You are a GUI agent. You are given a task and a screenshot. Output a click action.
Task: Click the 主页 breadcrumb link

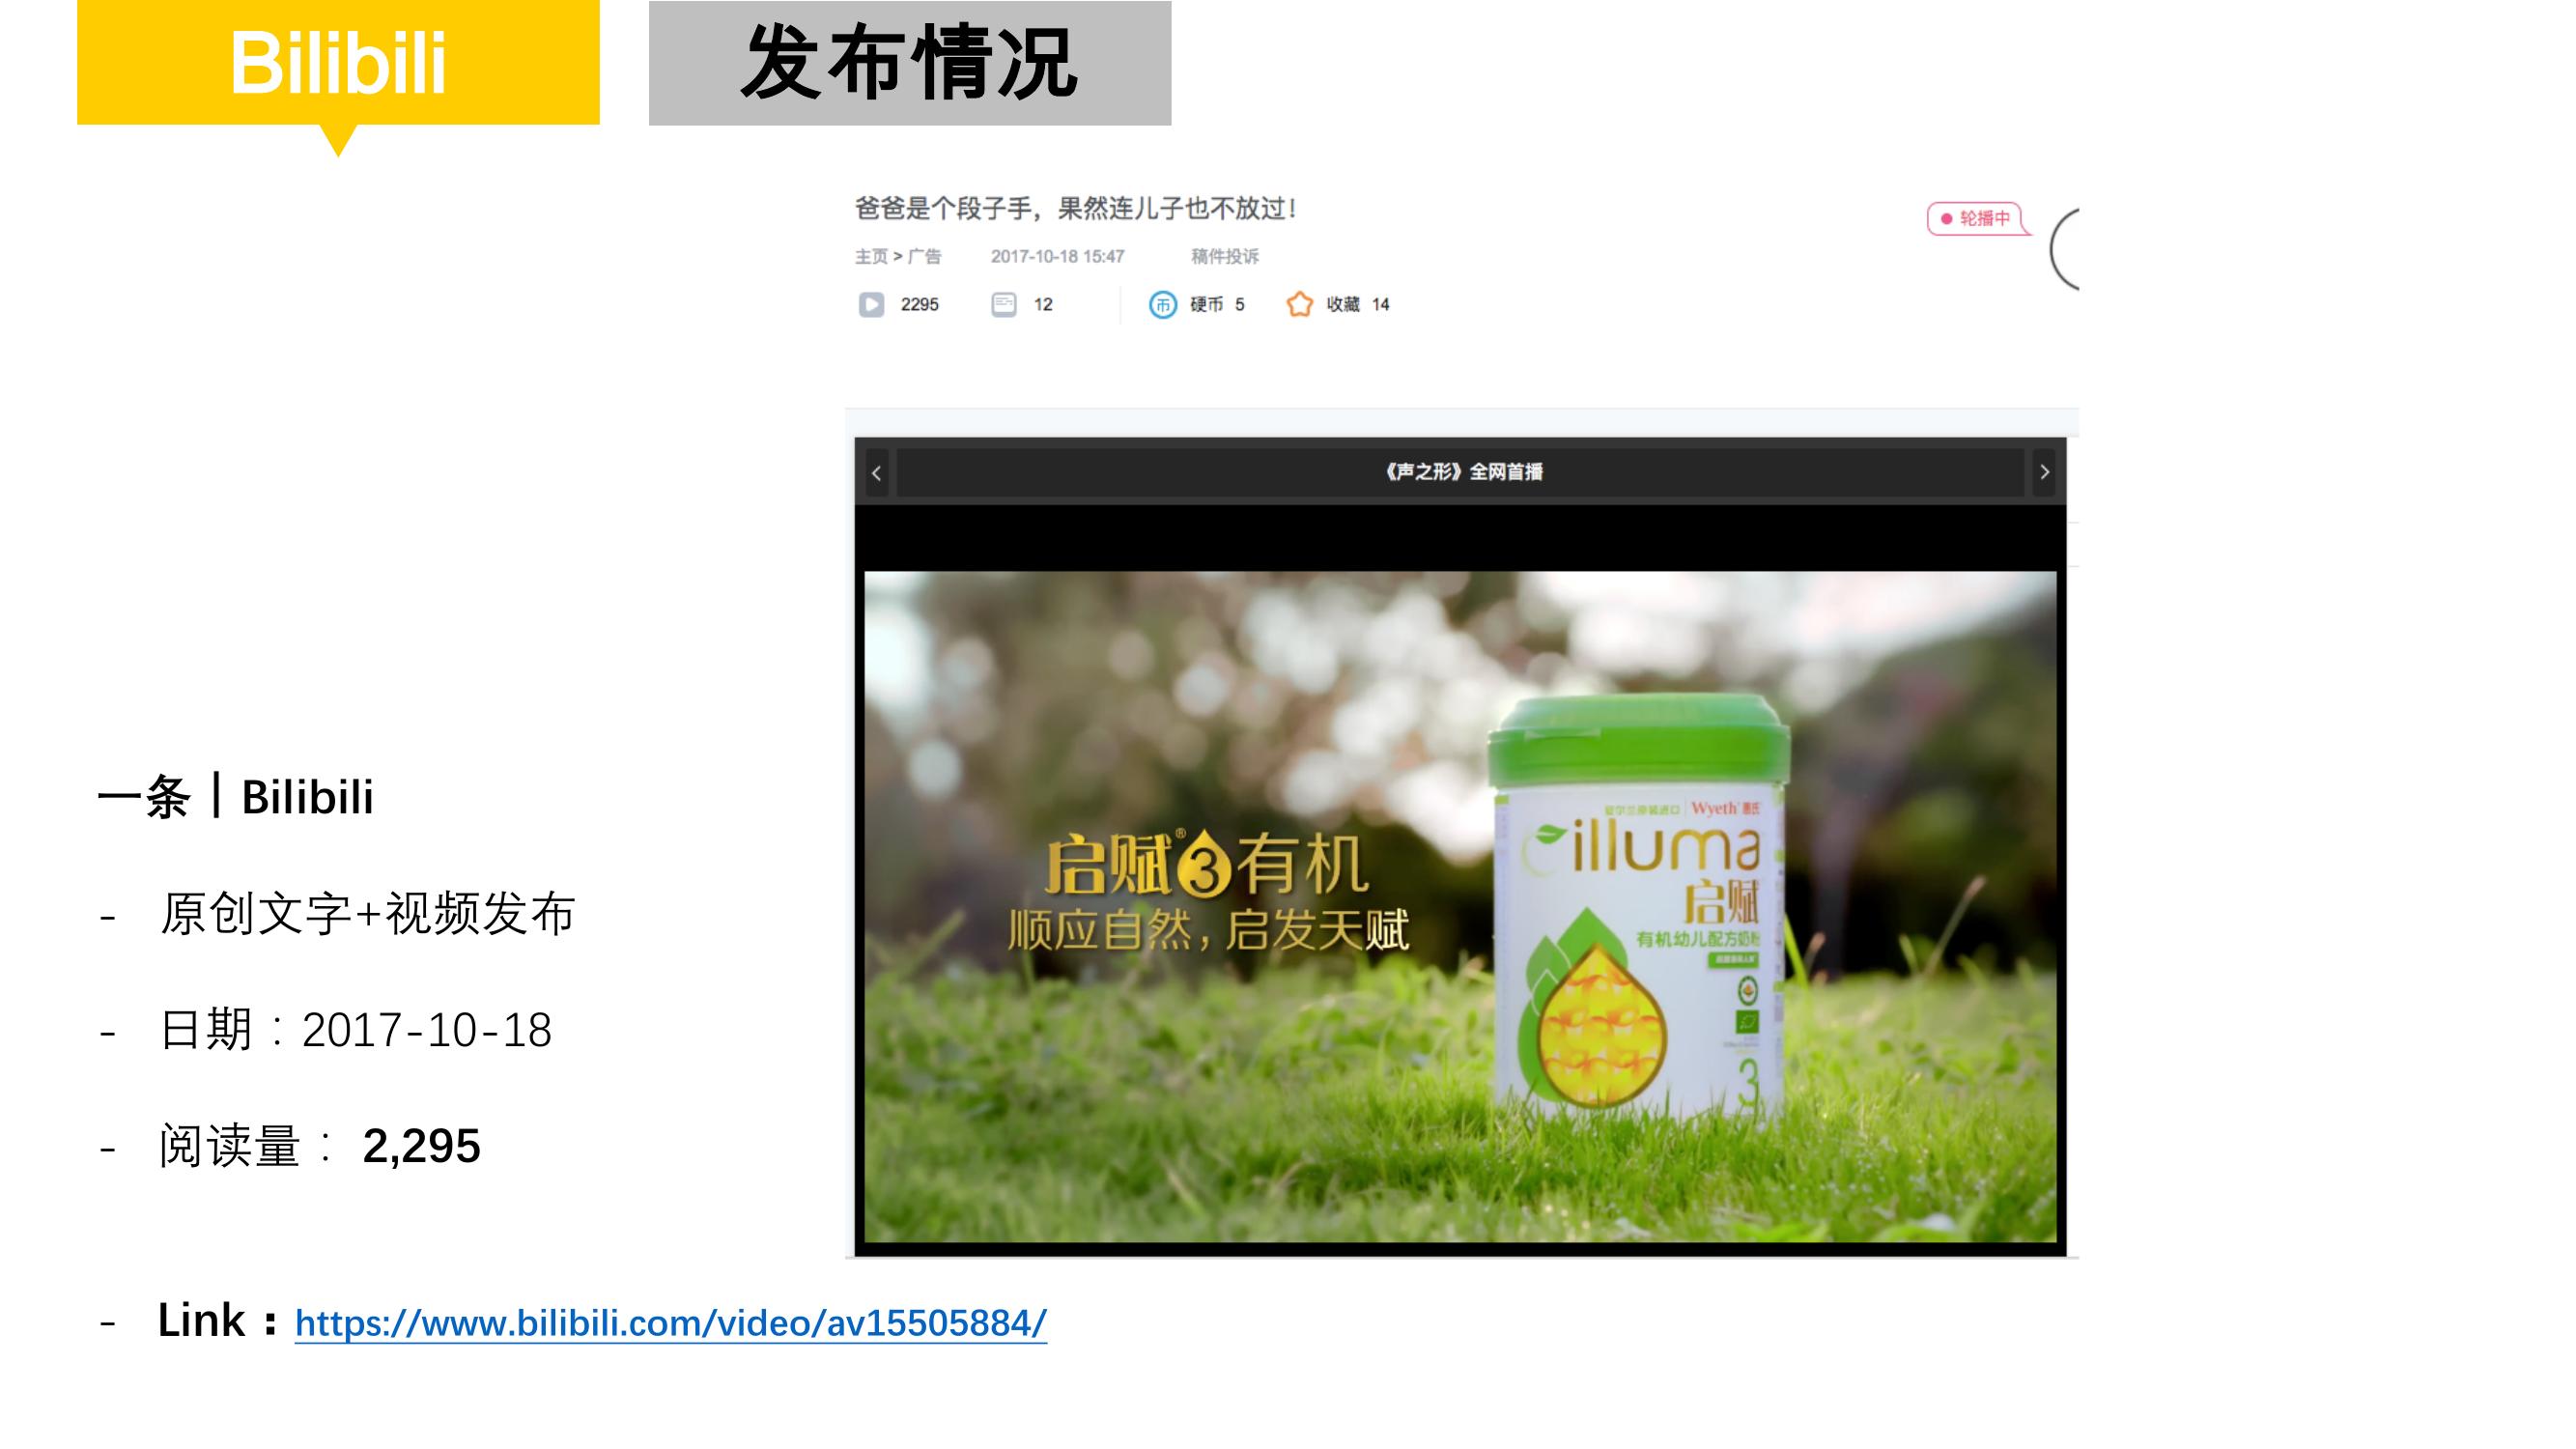(871, 256)
